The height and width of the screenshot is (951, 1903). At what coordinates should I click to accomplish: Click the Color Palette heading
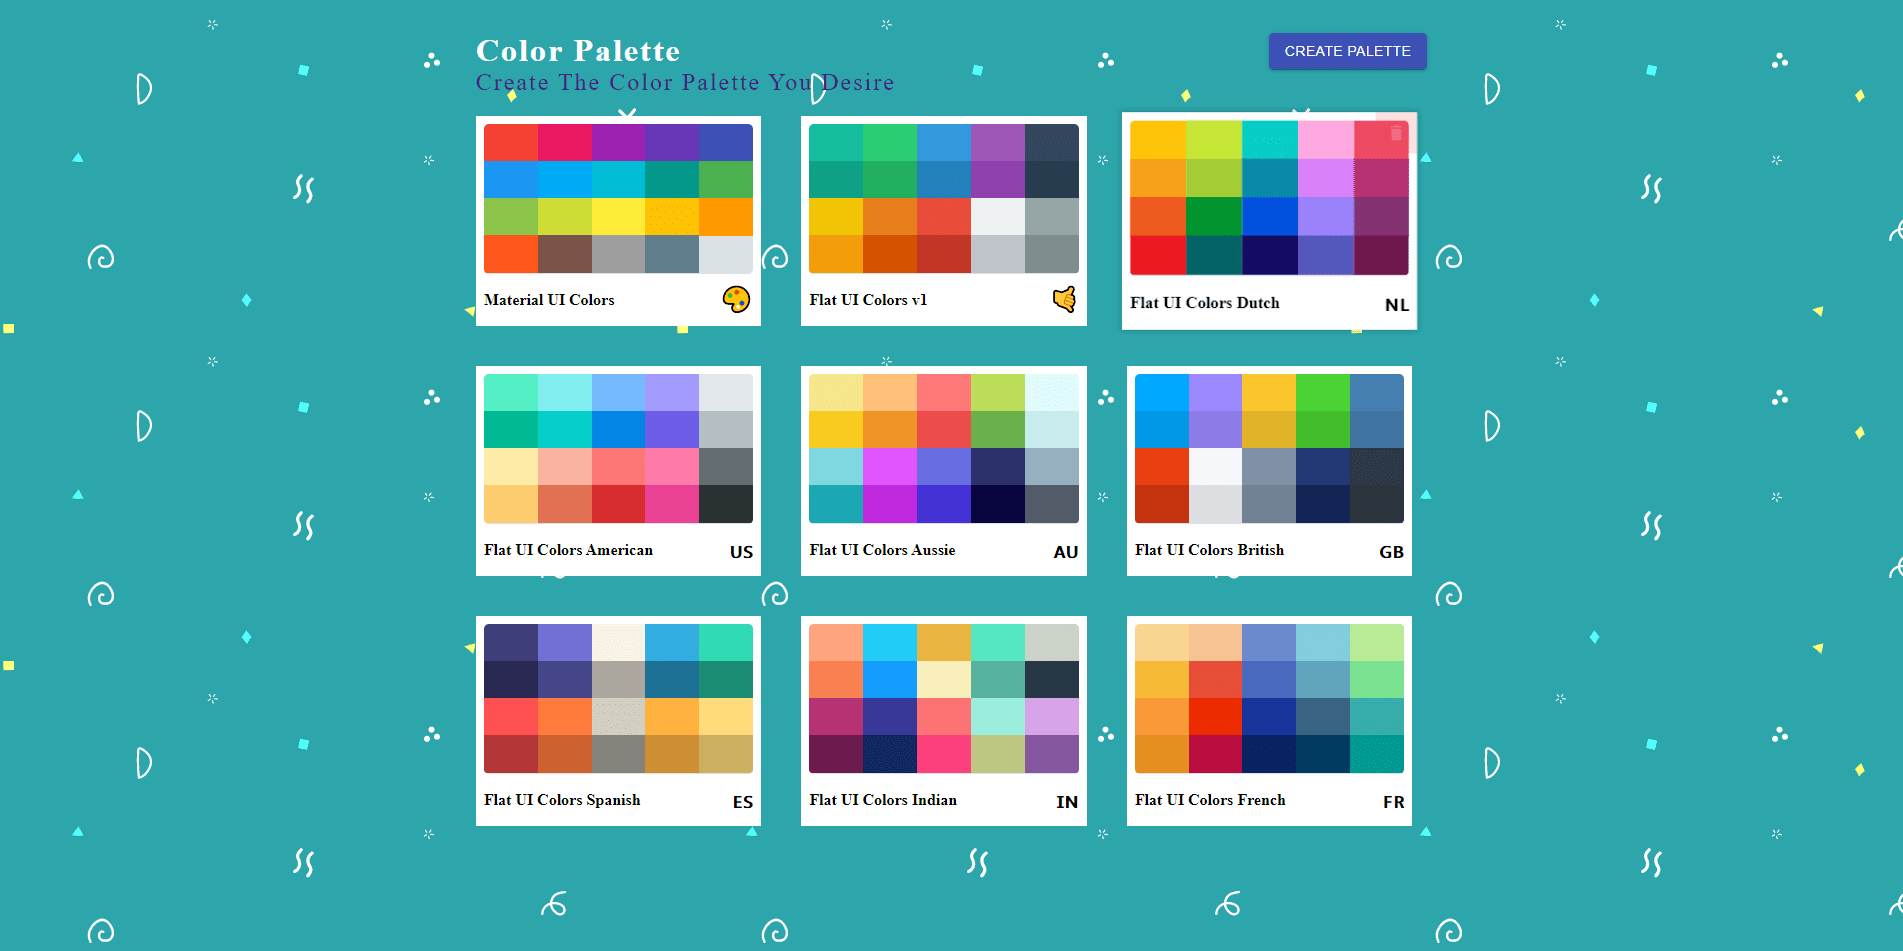coord(578,51)
